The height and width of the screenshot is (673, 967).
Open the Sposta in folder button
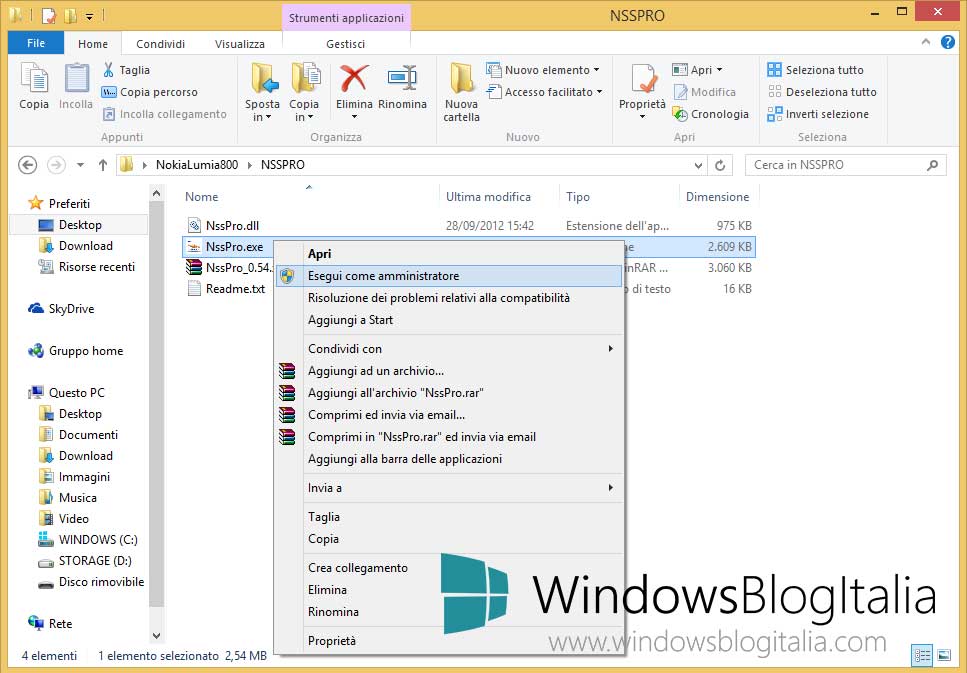click(263, 92)
